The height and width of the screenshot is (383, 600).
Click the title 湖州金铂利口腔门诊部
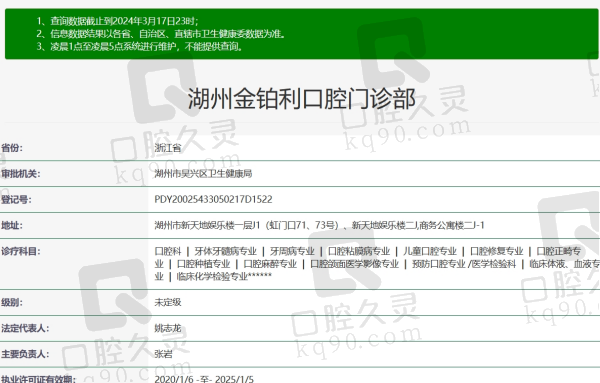[x=302, y=98]
